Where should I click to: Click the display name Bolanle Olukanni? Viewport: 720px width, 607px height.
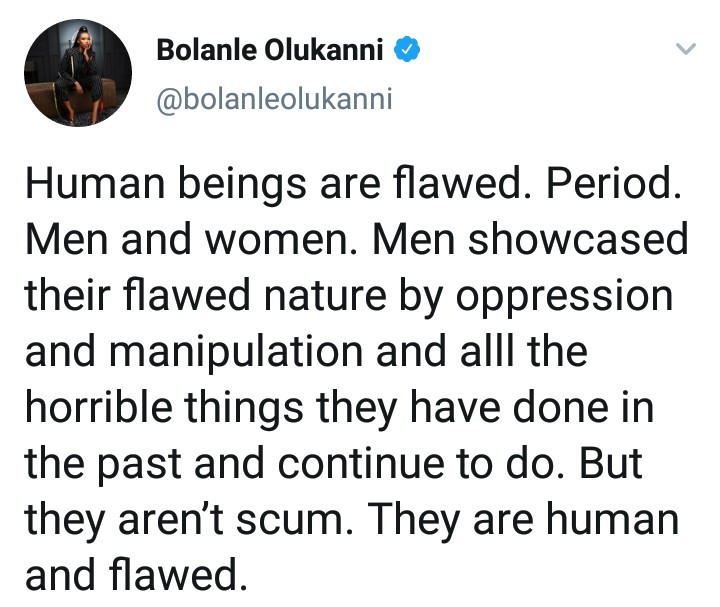pos(270,50)
